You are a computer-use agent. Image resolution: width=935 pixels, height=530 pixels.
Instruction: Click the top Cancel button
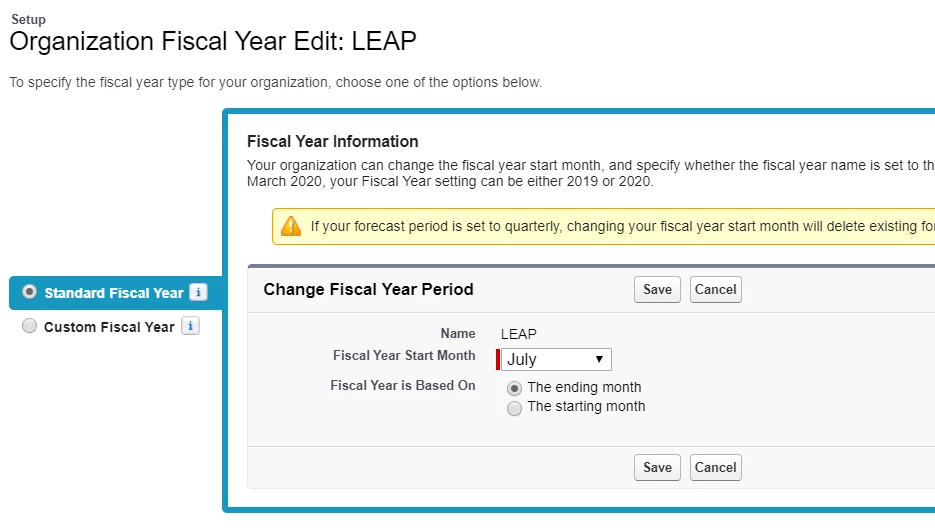(716, 290)
